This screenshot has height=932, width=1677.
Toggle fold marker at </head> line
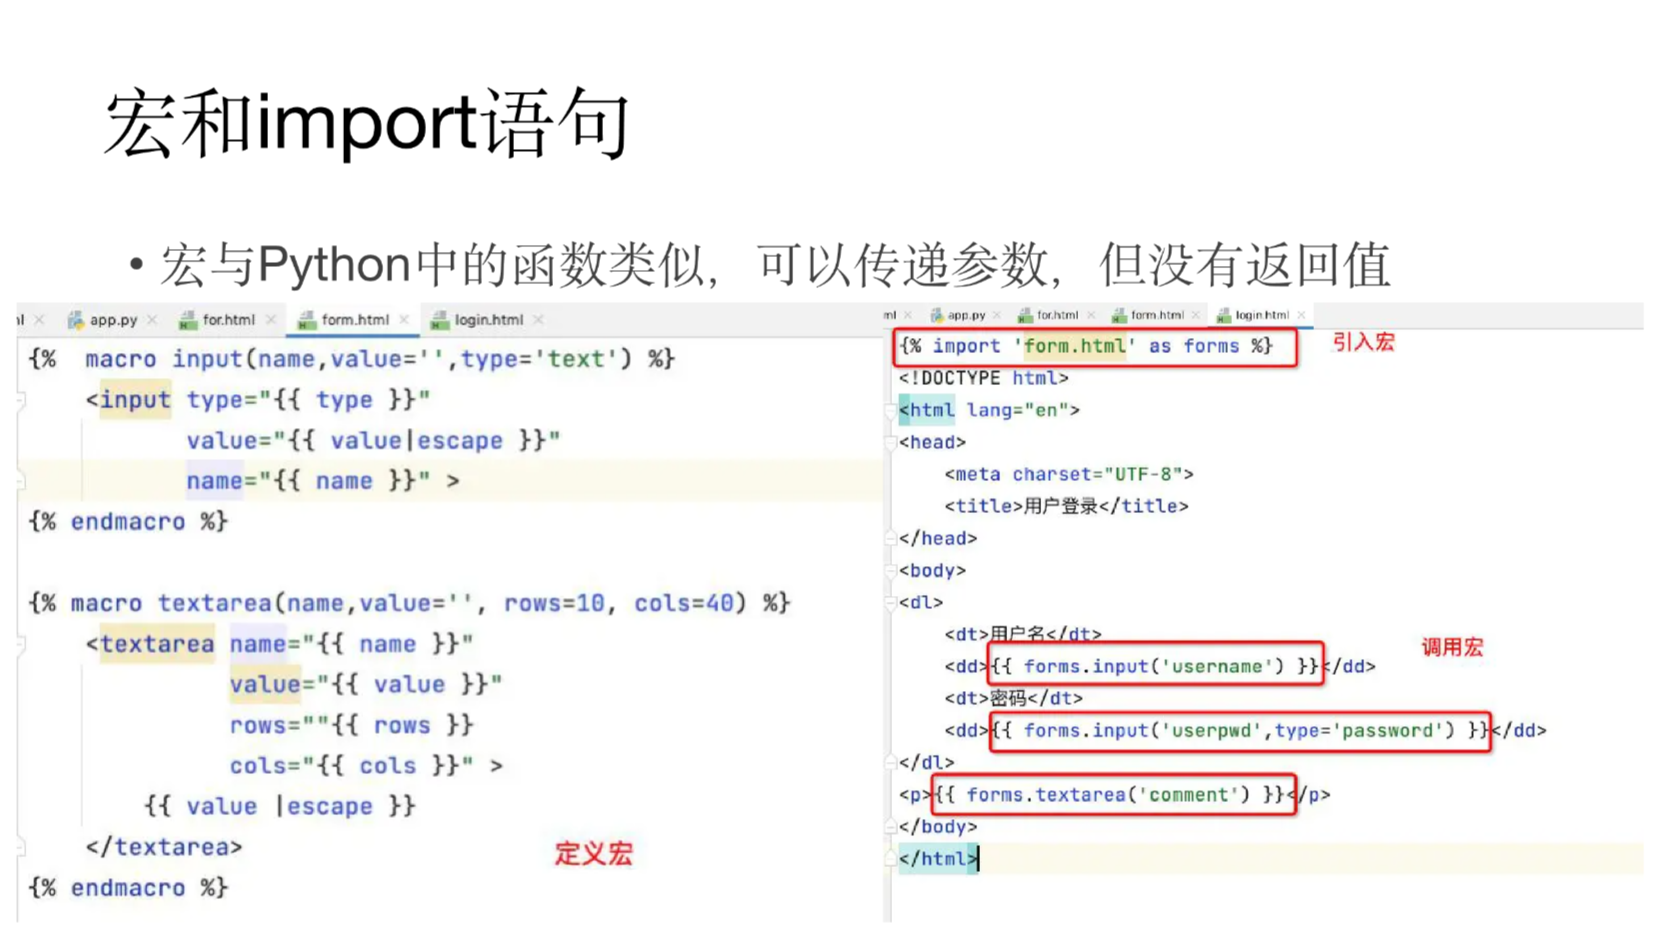click(x=891, y=538)
